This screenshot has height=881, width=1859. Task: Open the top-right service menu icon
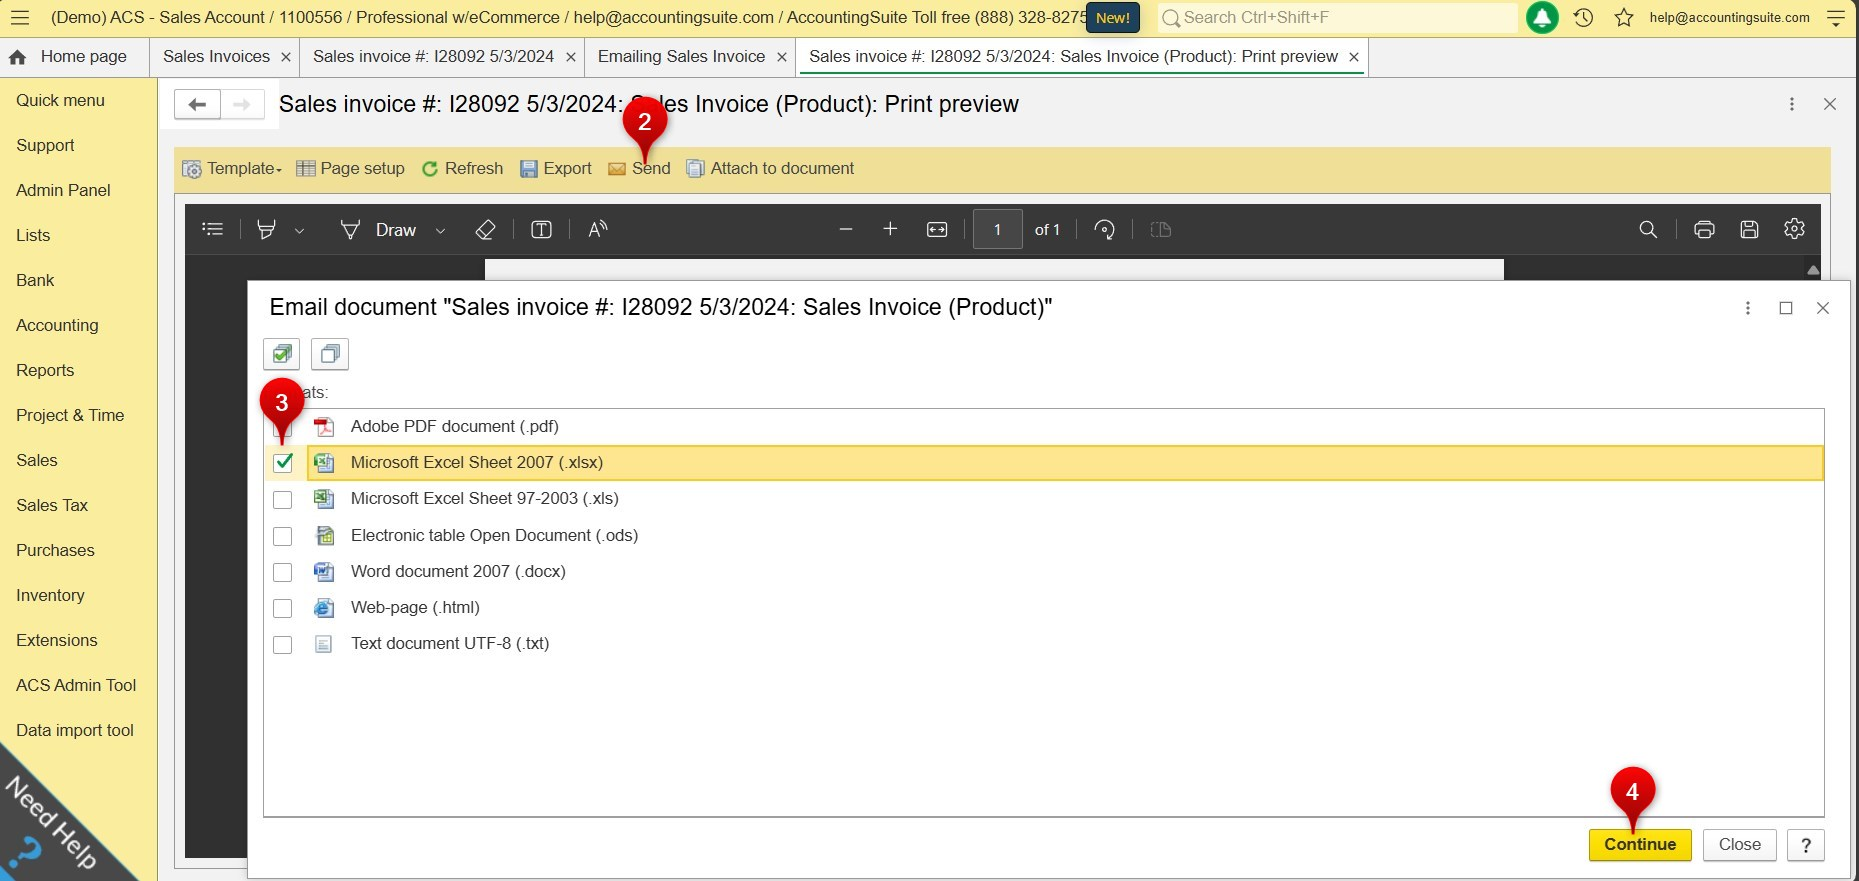[x=1836, y=17]
